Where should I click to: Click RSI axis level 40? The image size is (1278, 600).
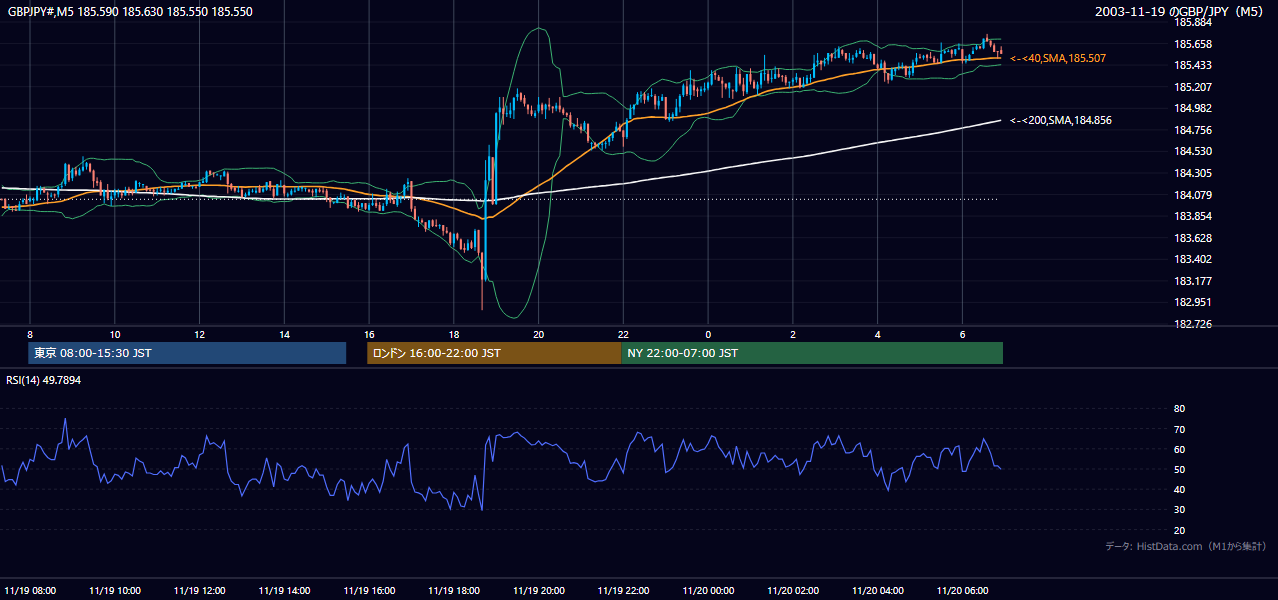[1179, 489]
